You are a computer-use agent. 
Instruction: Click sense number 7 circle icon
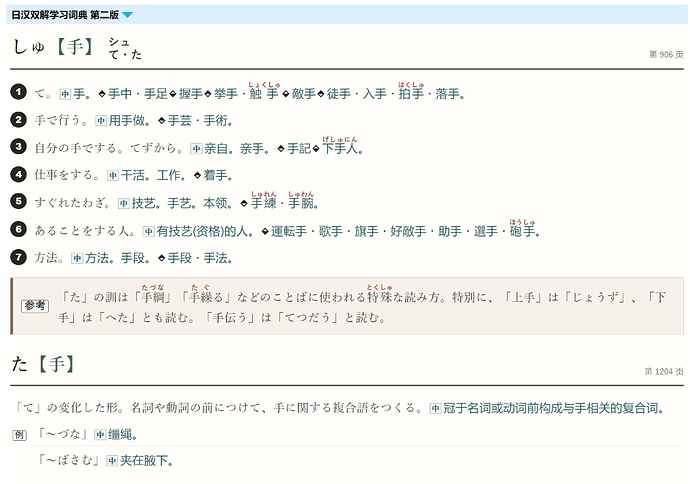[18, 257]
